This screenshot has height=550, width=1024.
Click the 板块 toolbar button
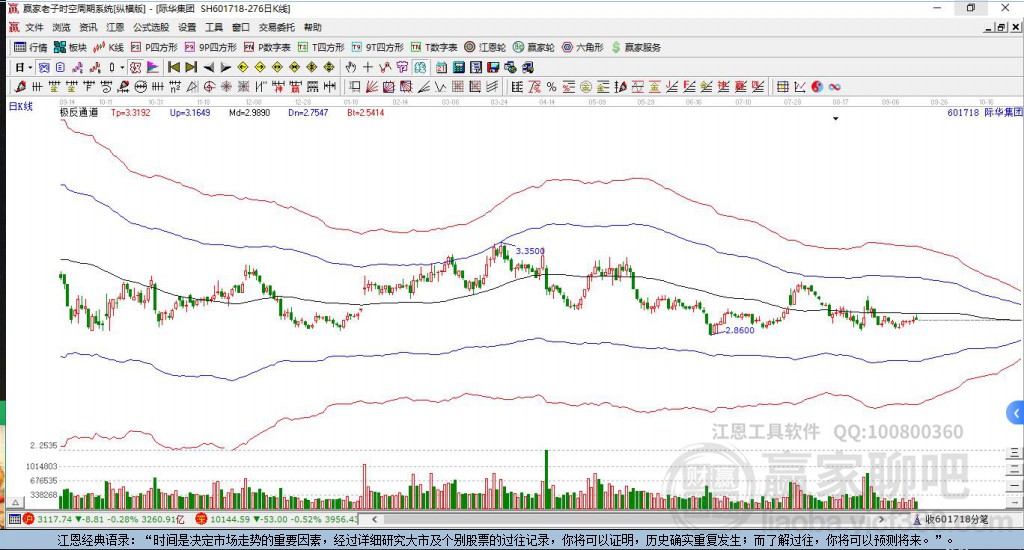(70, 47)
